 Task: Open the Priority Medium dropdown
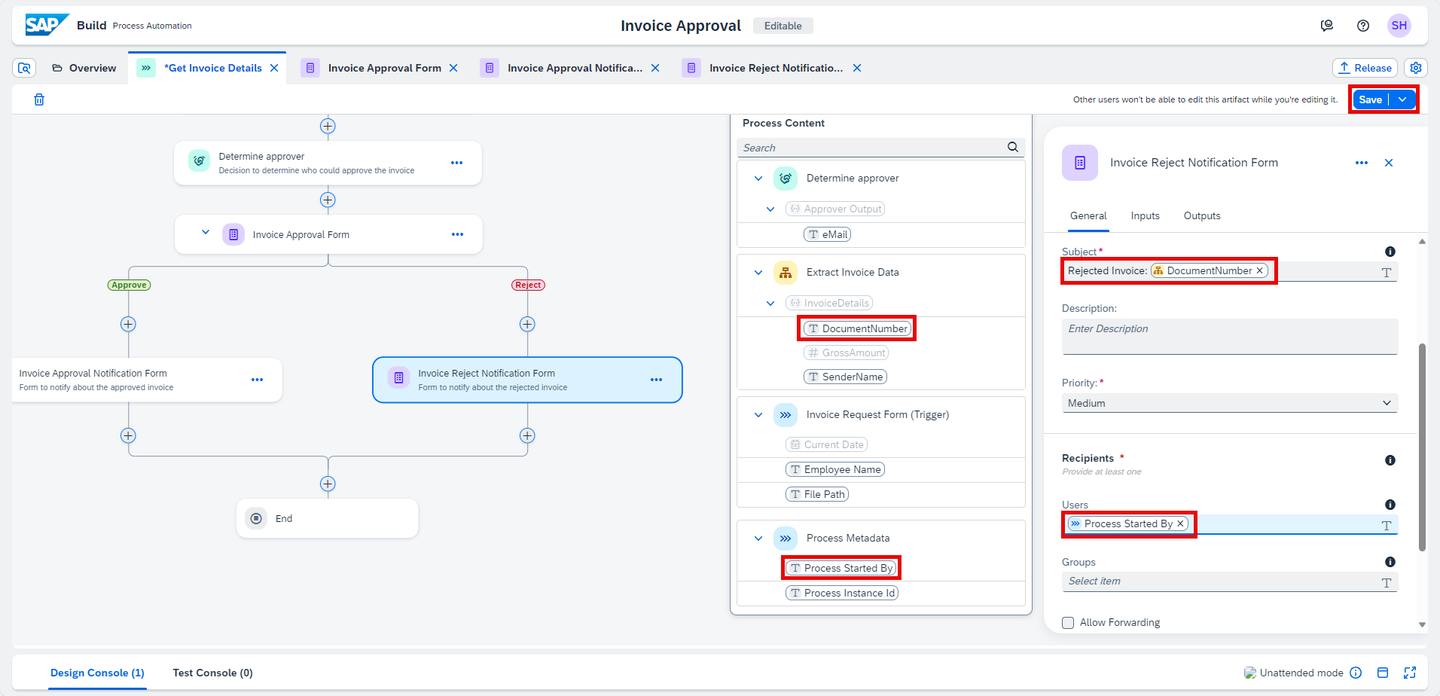pos(1229,403)
